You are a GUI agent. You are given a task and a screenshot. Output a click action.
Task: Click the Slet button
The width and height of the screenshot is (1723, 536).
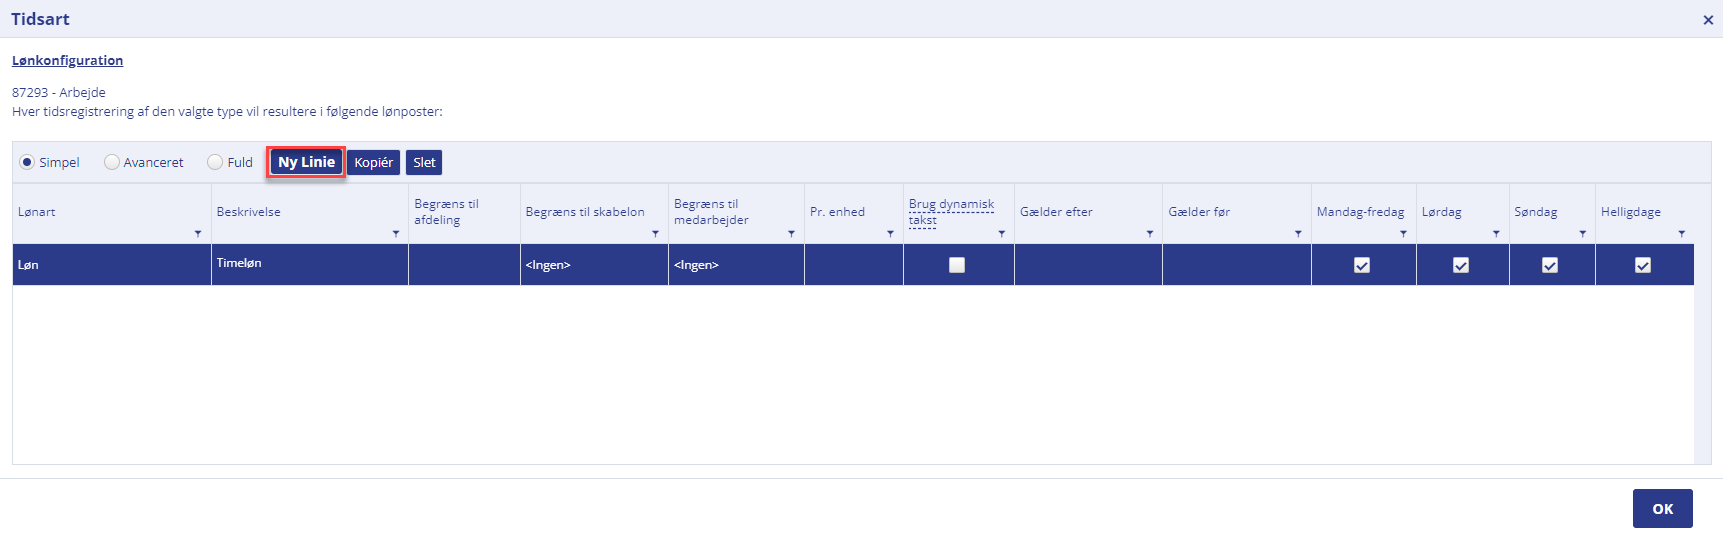pos(424,162)
